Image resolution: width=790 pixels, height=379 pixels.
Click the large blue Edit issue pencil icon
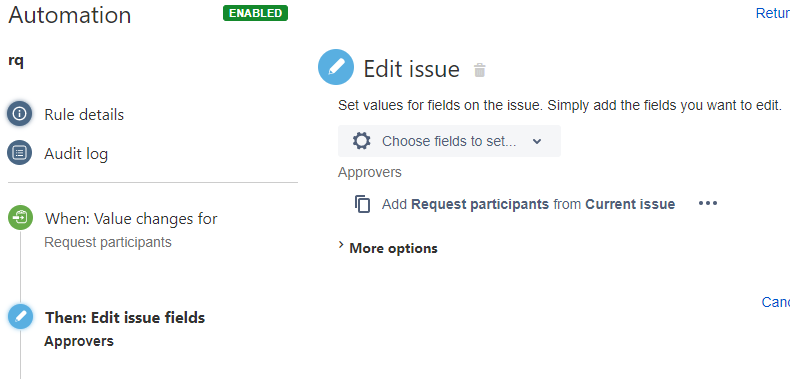pos(336,67)
